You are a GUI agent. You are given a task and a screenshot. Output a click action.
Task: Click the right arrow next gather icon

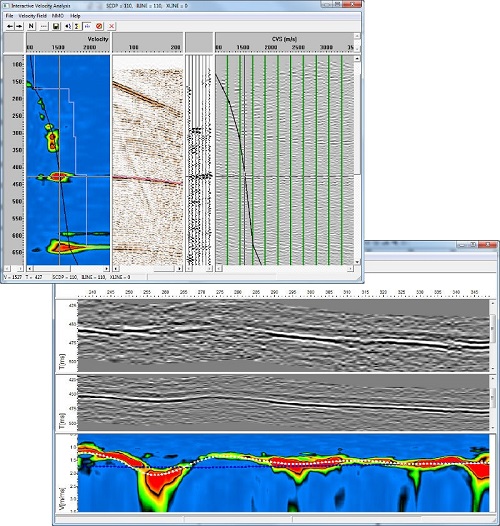(19, 26)
